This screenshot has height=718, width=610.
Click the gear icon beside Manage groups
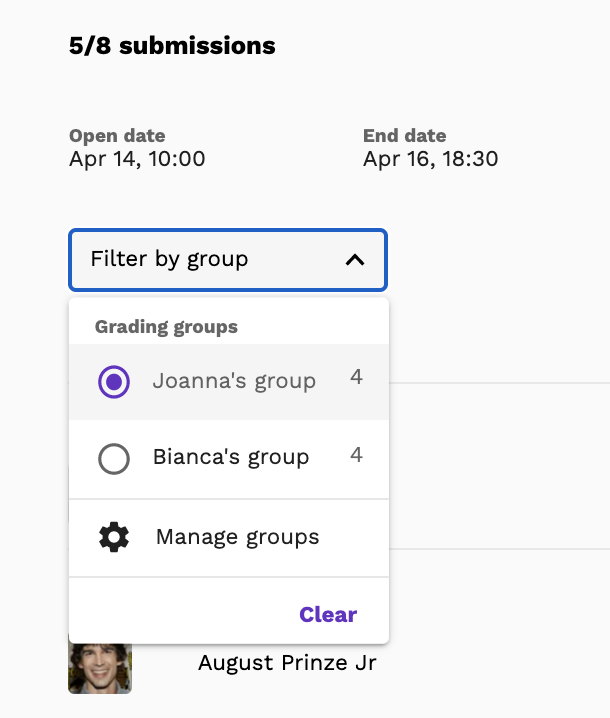114,537
